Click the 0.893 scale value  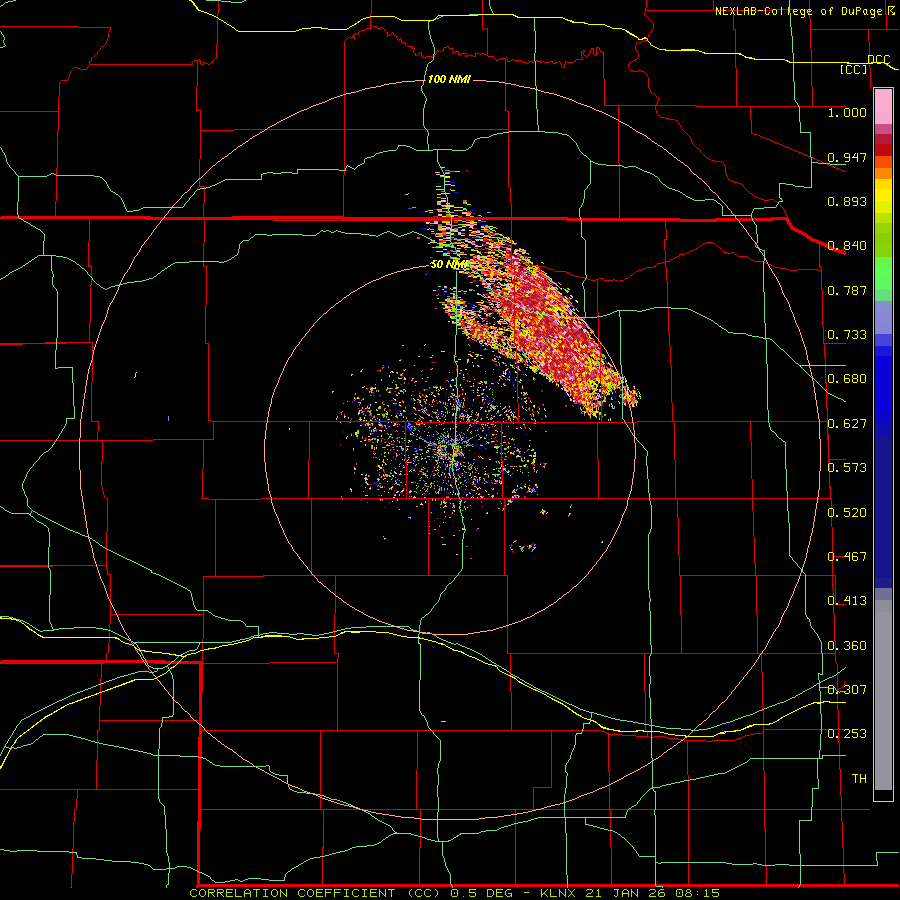[x=847, y=201]
